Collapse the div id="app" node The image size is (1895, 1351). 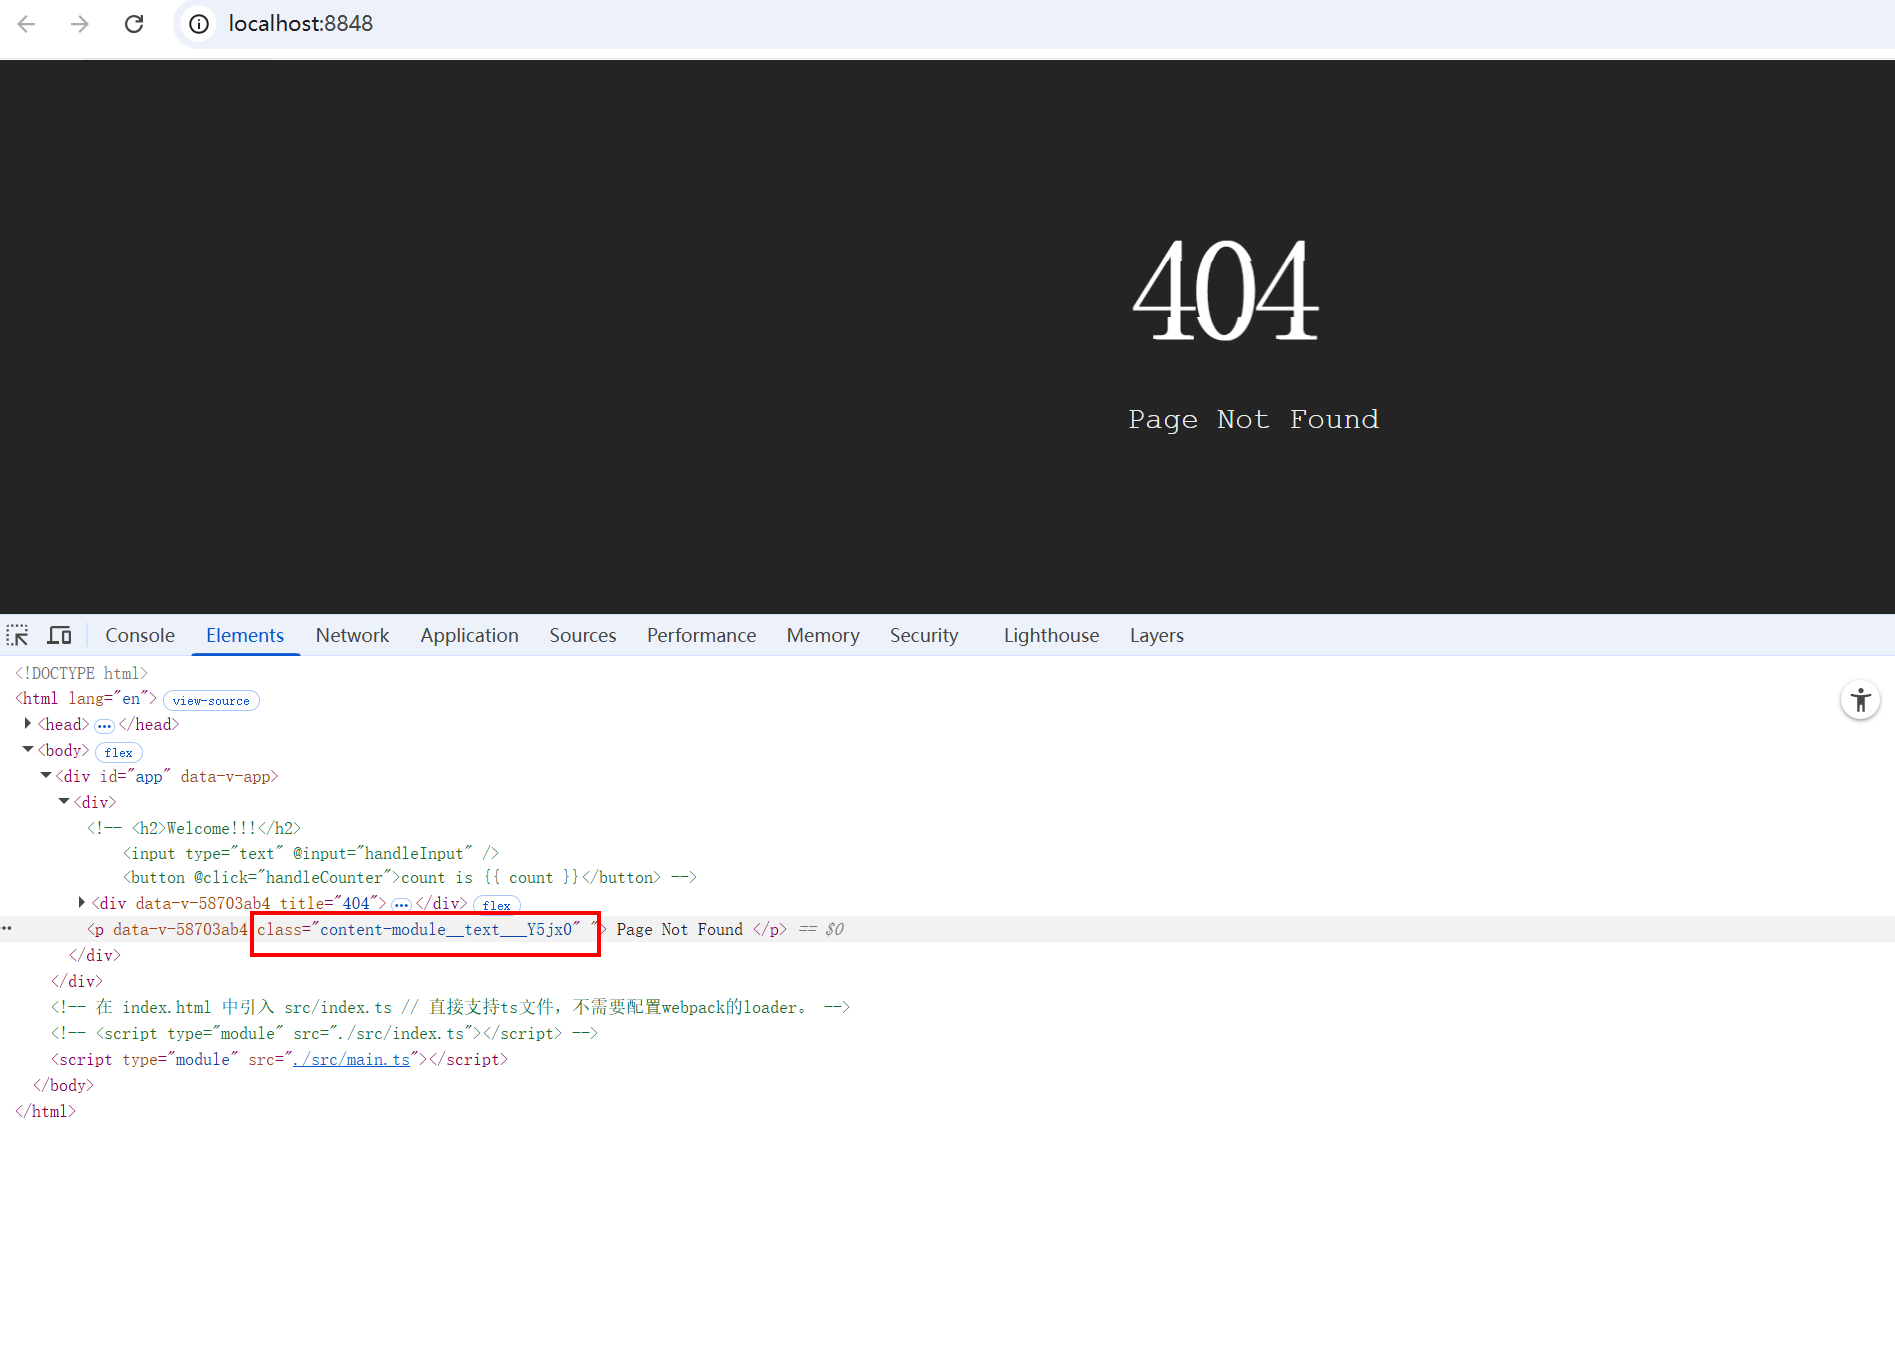point(46,775)
